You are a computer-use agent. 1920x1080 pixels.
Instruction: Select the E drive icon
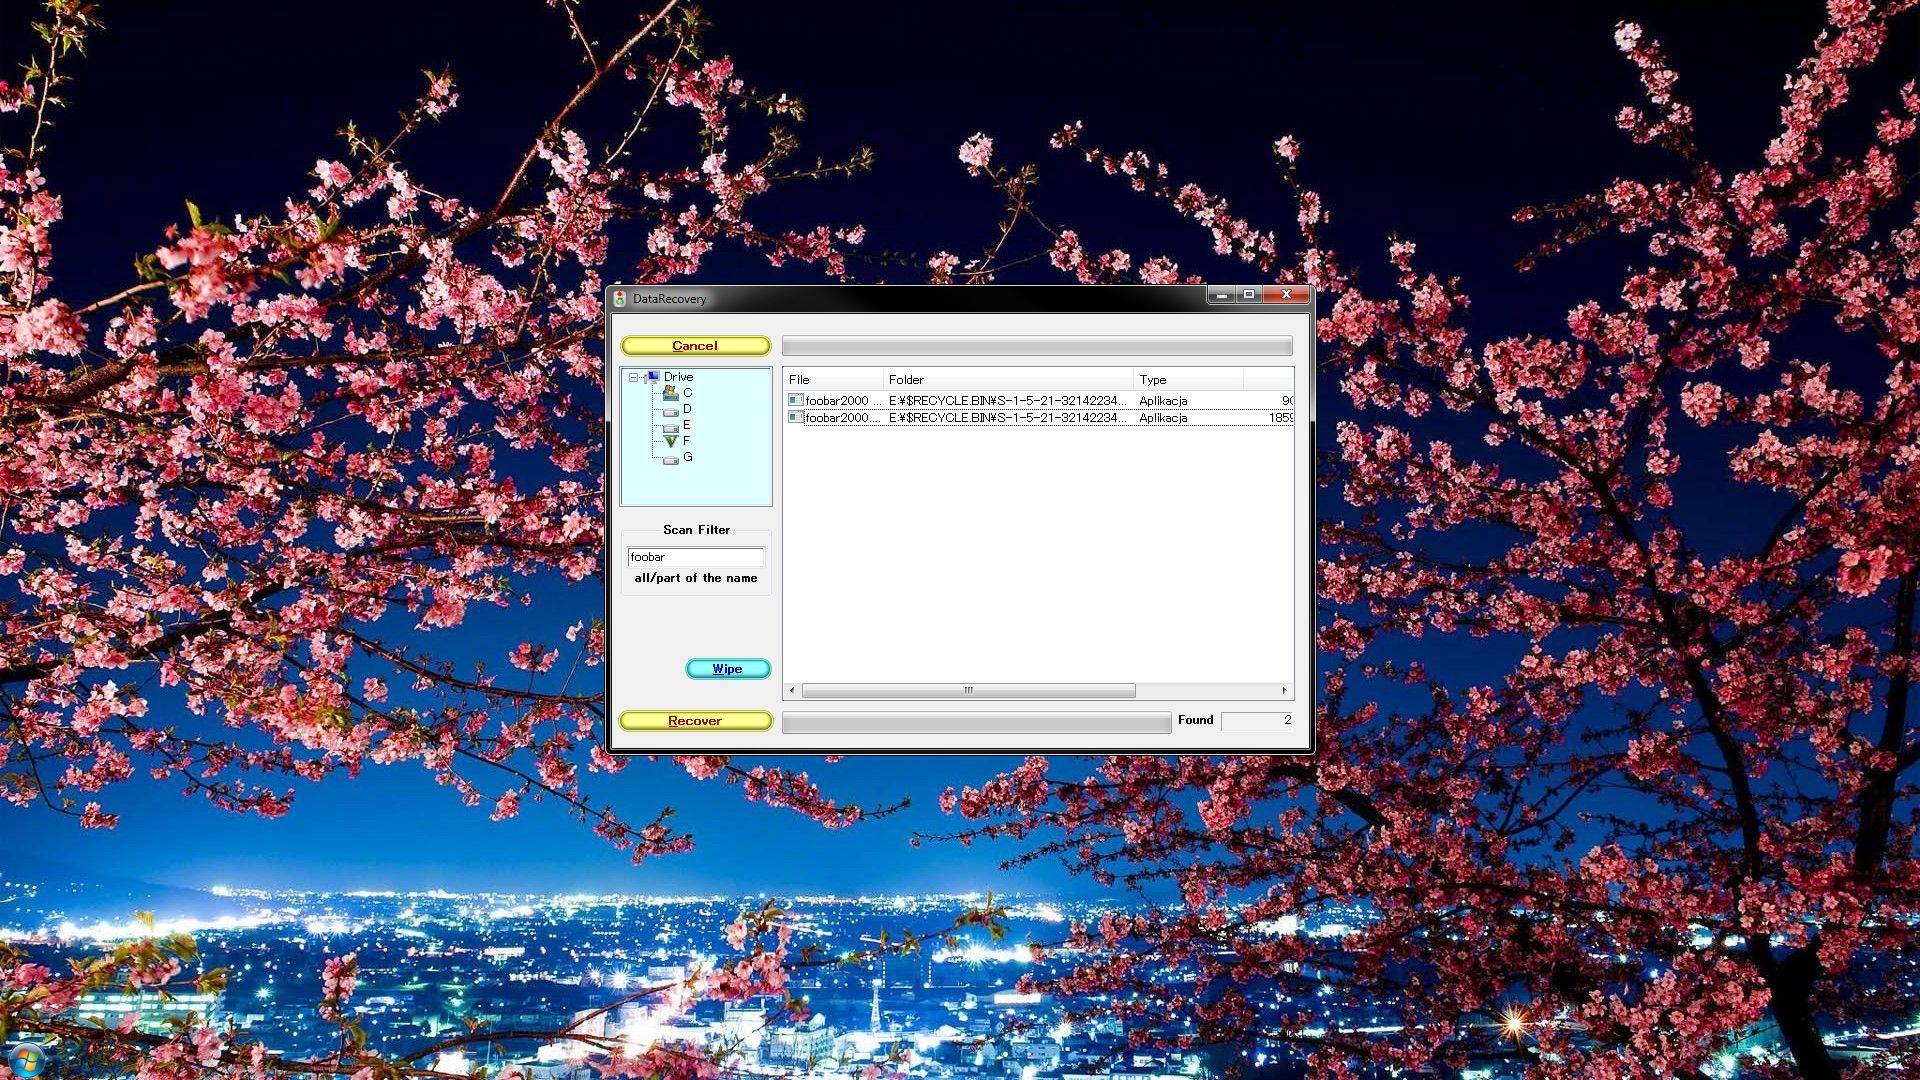(x=670, y=428)
